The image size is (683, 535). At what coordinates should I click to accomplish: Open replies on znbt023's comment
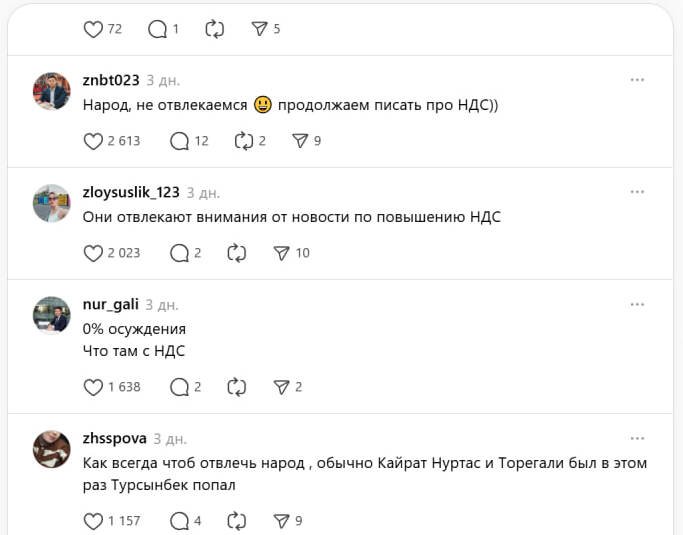[180, 141]
